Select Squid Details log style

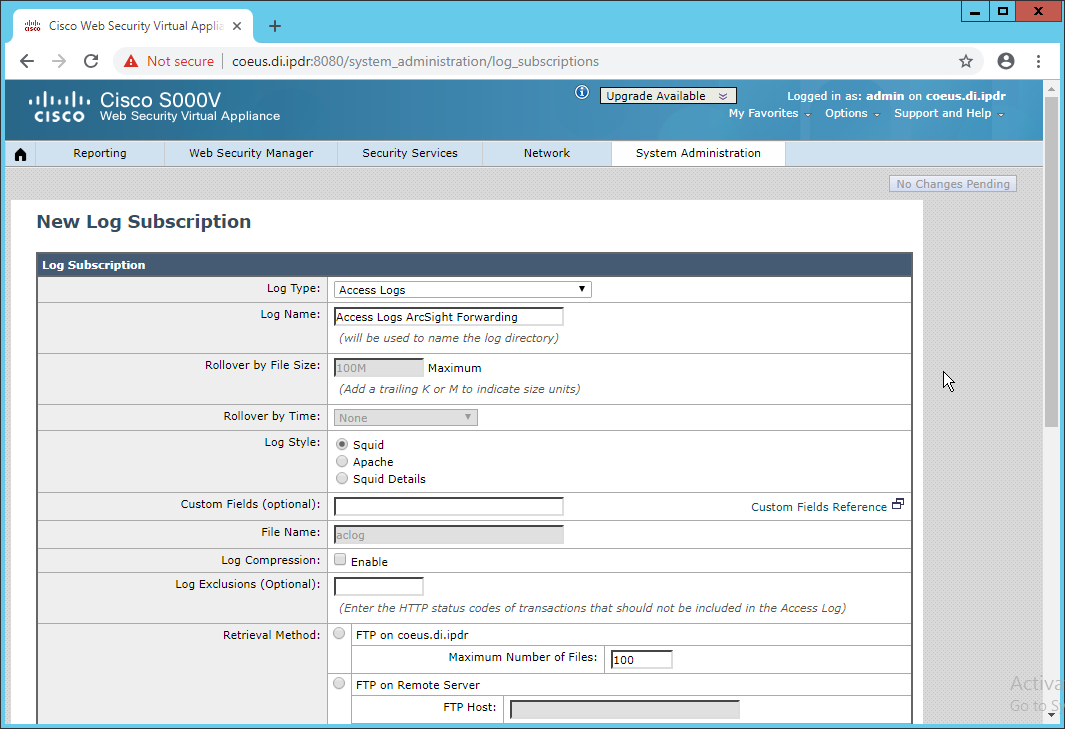click(342, 479)
